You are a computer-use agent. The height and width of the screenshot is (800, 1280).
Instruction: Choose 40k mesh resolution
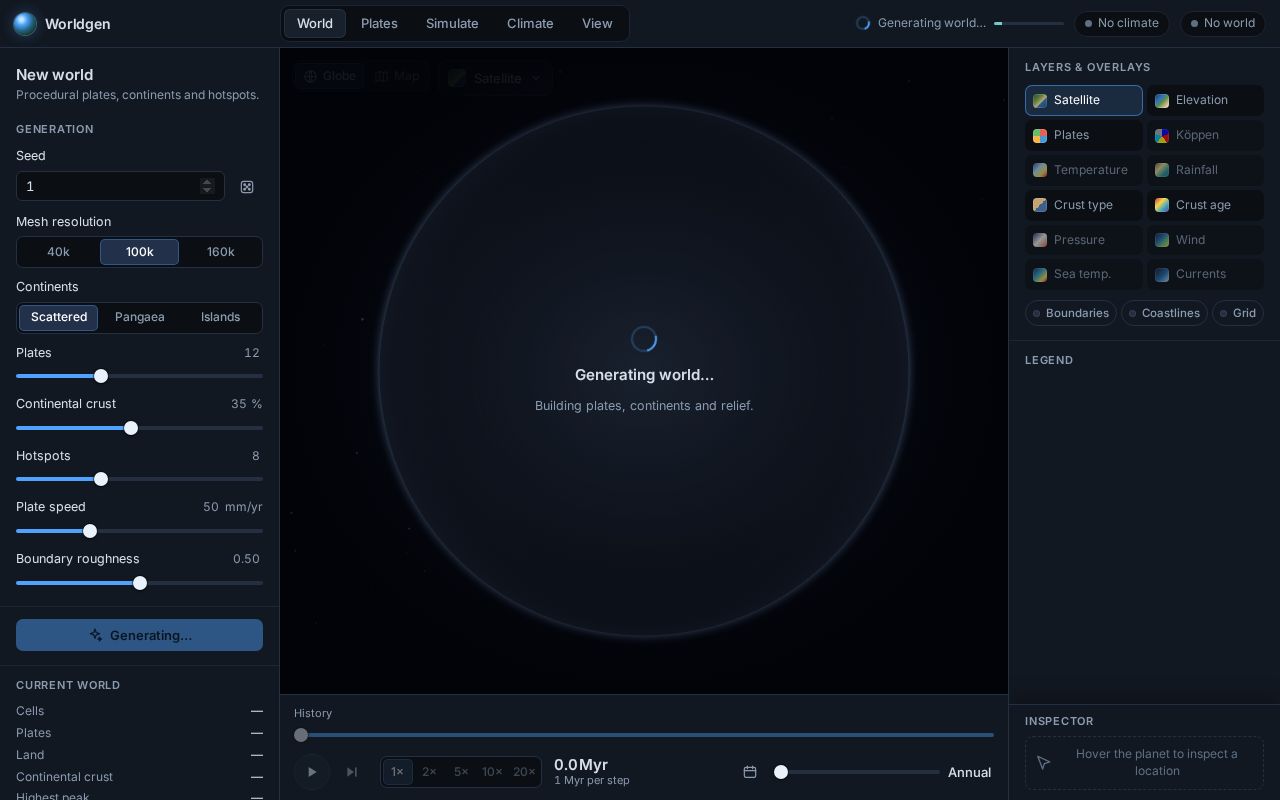pyautogui.click(x=58, y=252)
